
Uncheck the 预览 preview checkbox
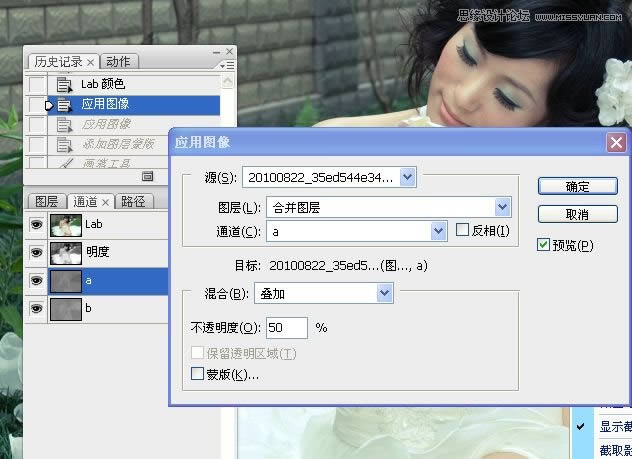543,245
